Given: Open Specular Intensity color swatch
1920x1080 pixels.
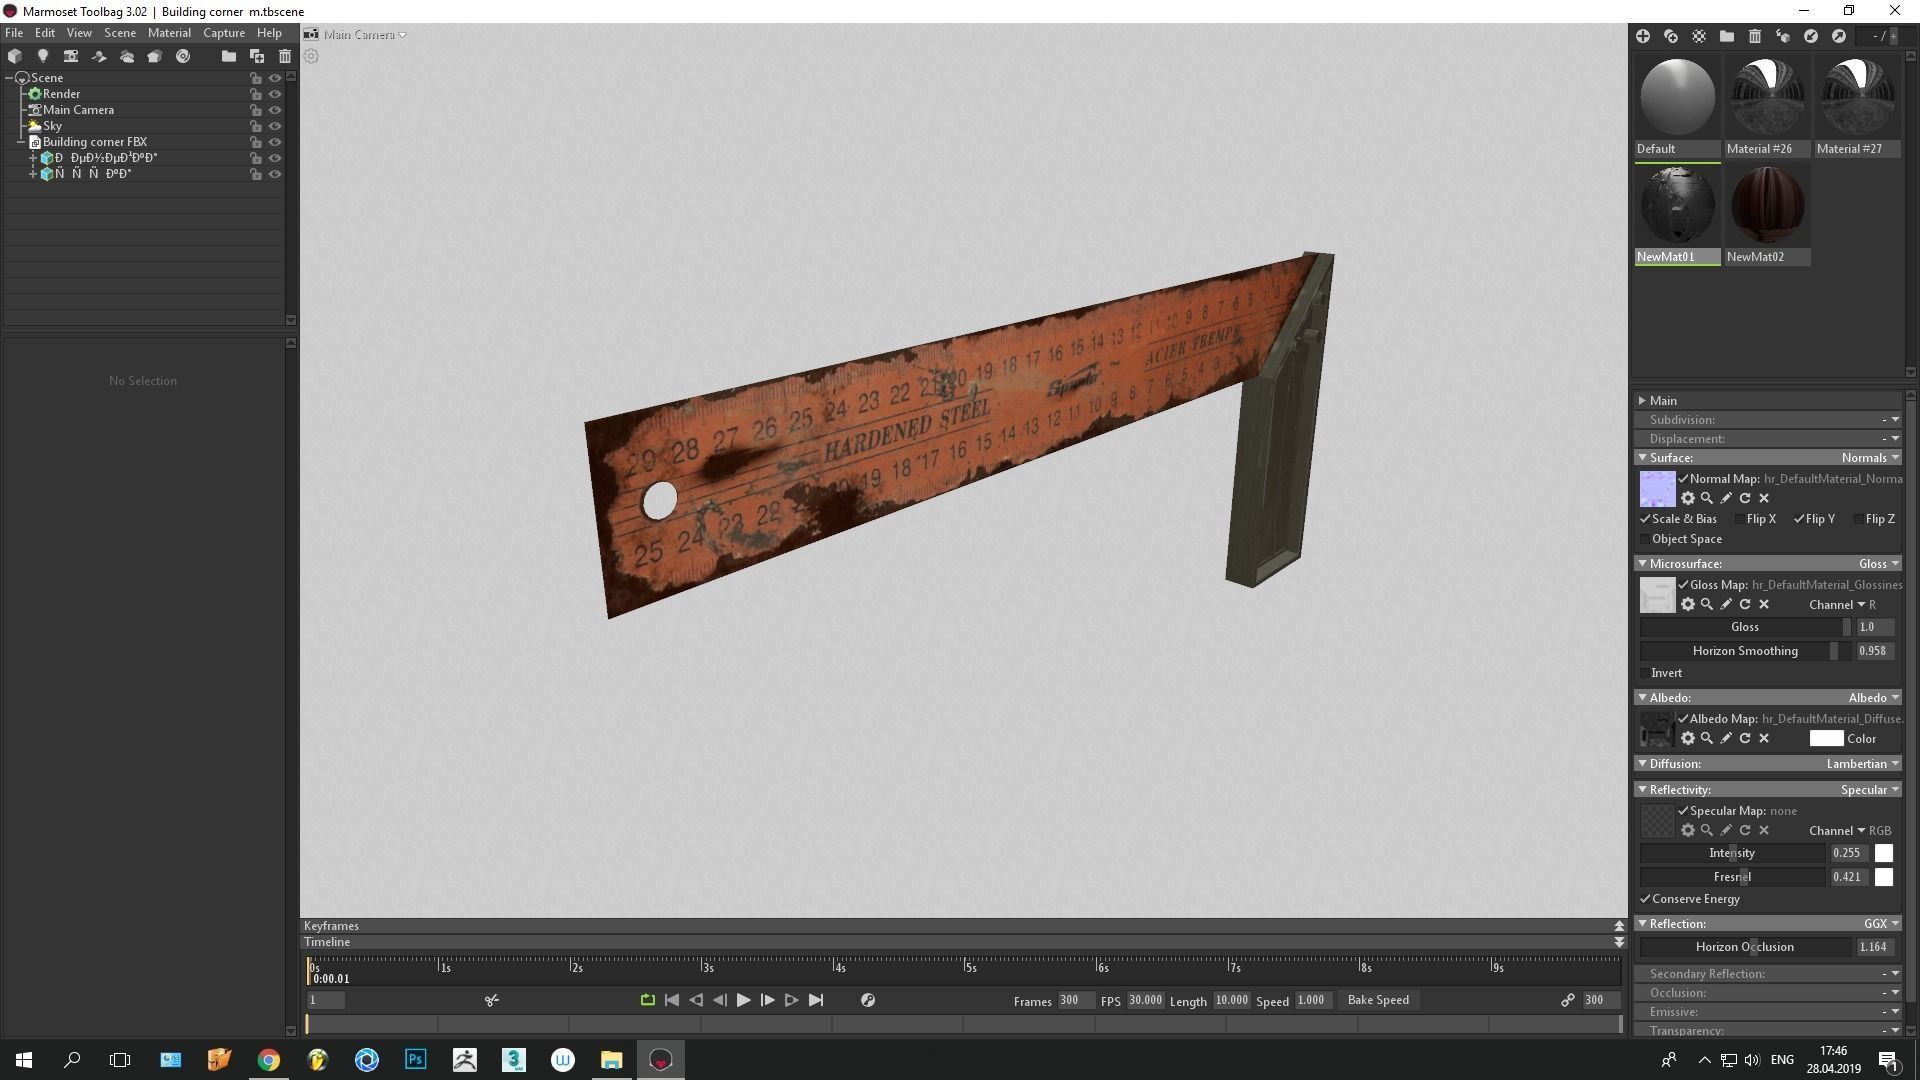Looking at the screenshot, I should (1883, 853).
